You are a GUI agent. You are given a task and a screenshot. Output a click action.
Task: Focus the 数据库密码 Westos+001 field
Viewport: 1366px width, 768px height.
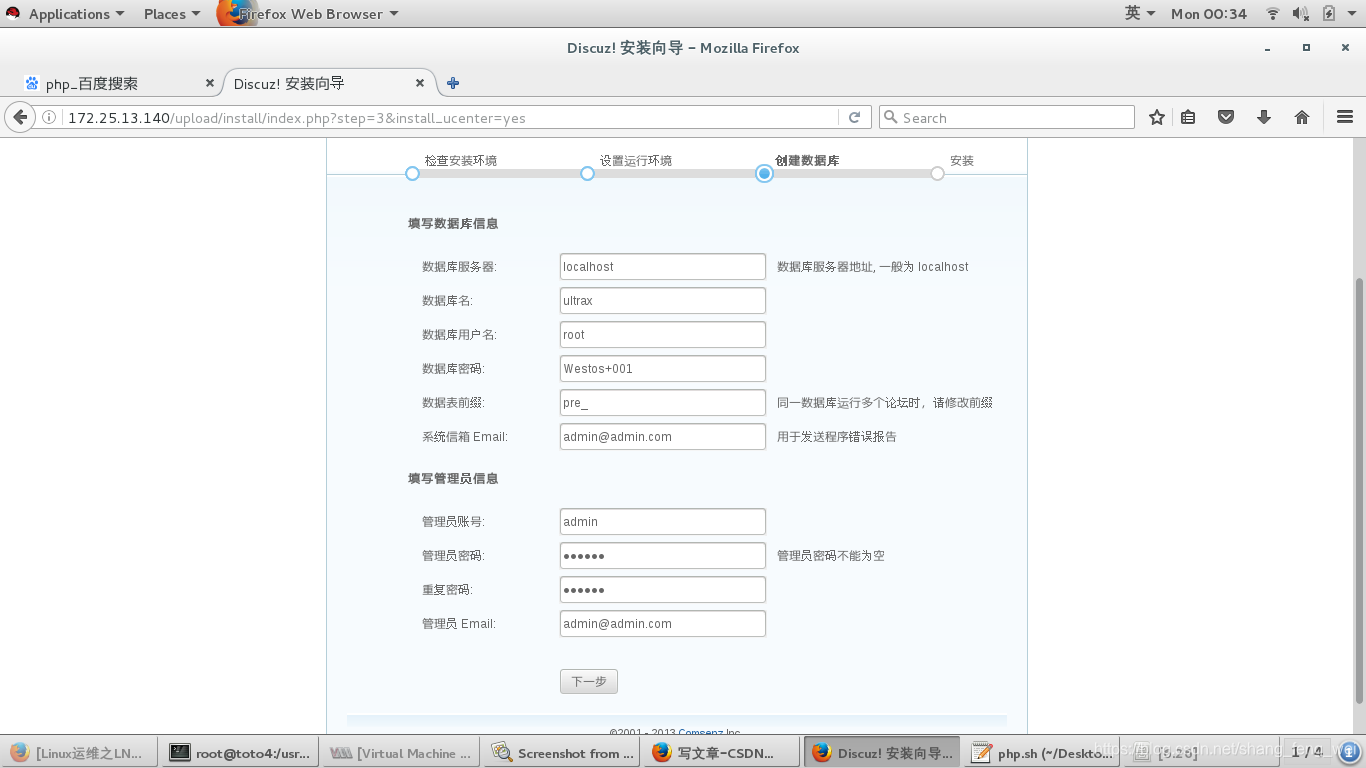point(663,369)
